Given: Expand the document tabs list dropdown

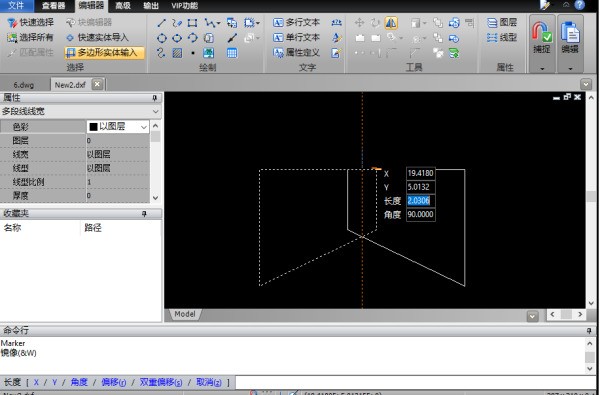Looking at the screenshot, I should click(585, 84).
